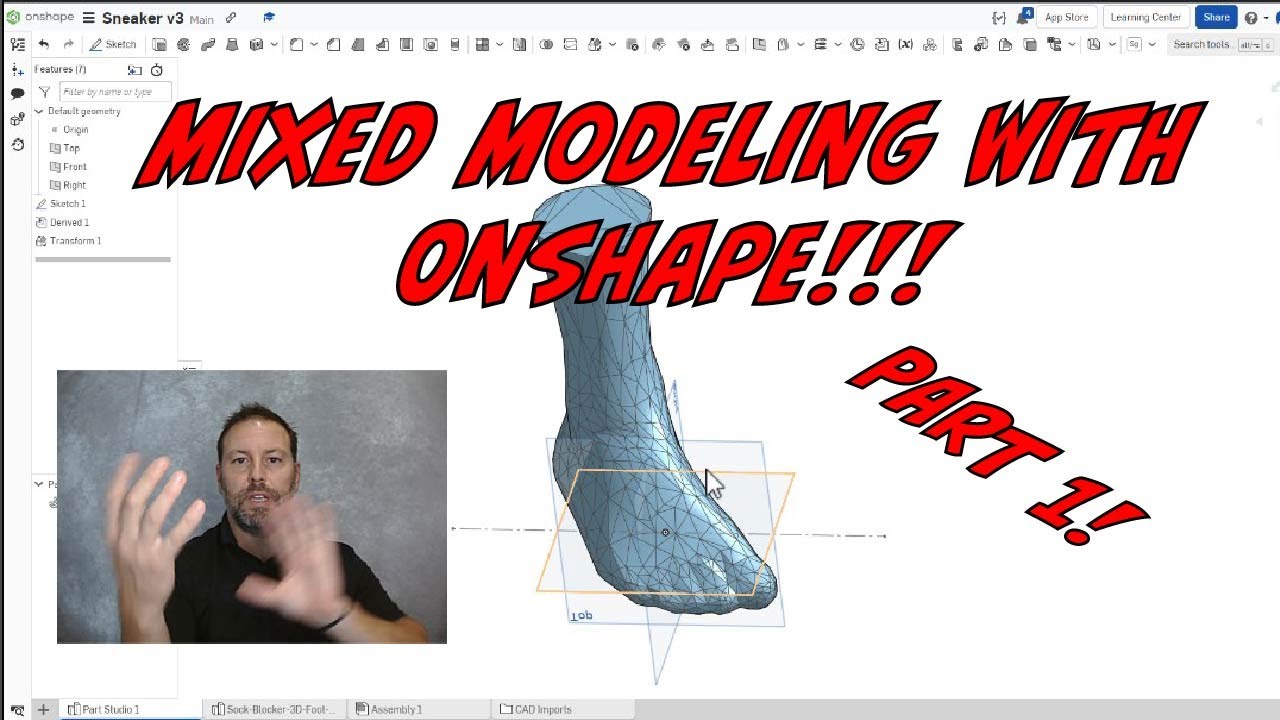Open the Thicken tool dropdown arrow
Image resolution: width=1280 pixels, height=720 pixels.
(x=274, y=44)
